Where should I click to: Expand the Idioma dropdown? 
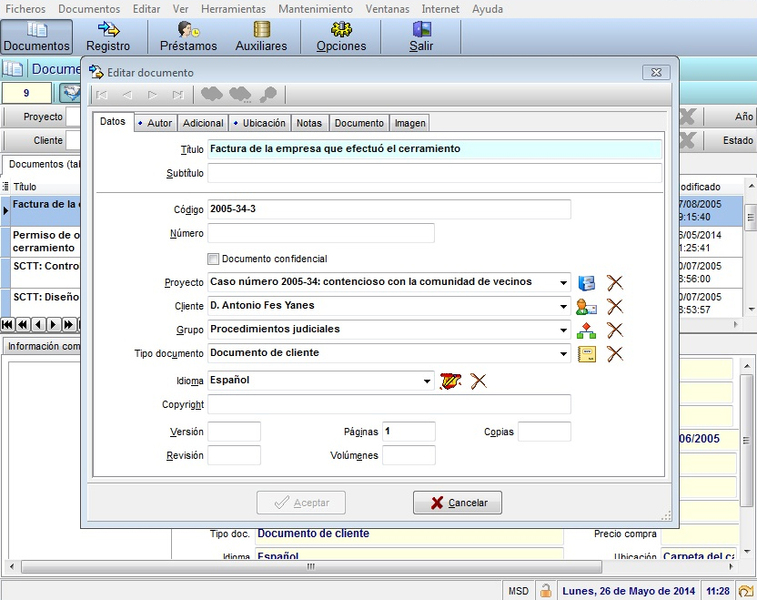(x=428, y=381)
